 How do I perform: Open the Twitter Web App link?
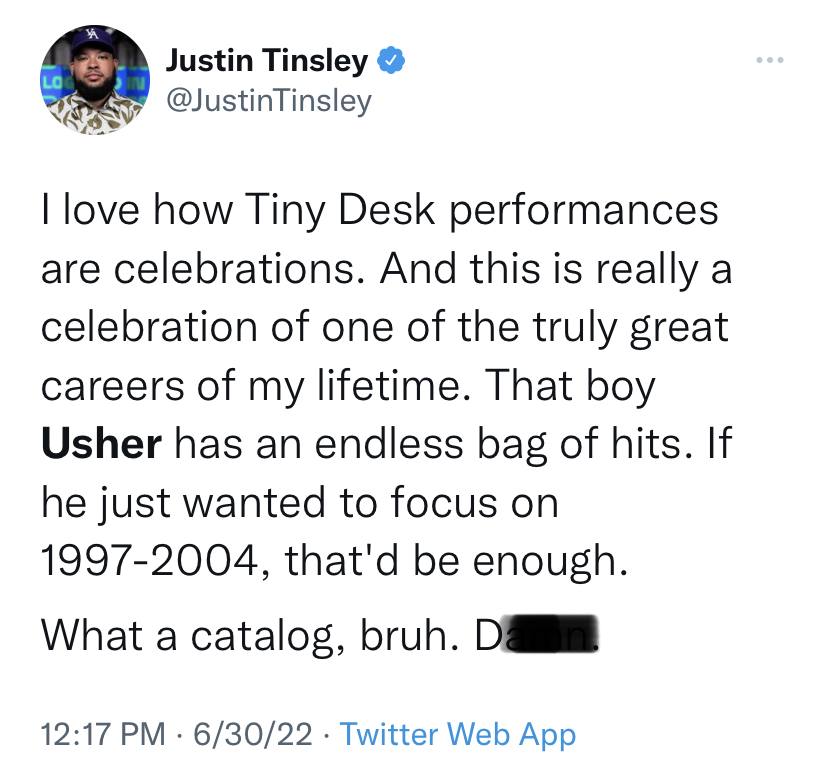click(460, 734)
